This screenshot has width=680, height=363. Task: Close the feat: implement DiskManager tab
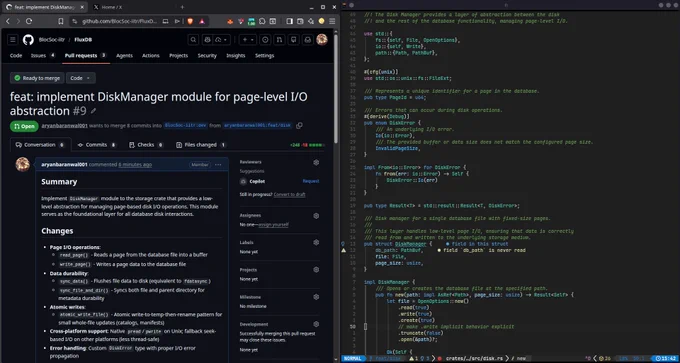pyautogui.click(x=82, y=7)
